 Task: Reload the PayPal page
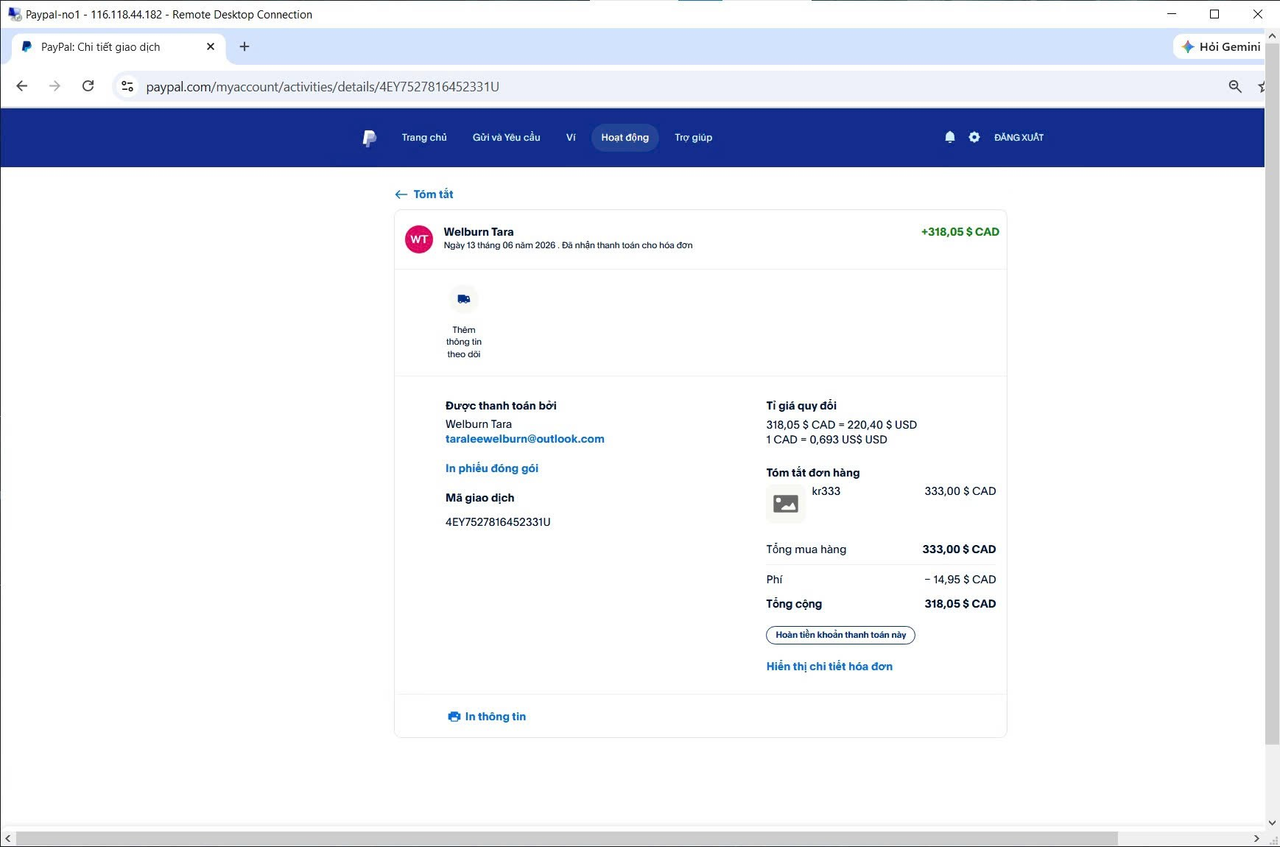(x=88, y=86)
